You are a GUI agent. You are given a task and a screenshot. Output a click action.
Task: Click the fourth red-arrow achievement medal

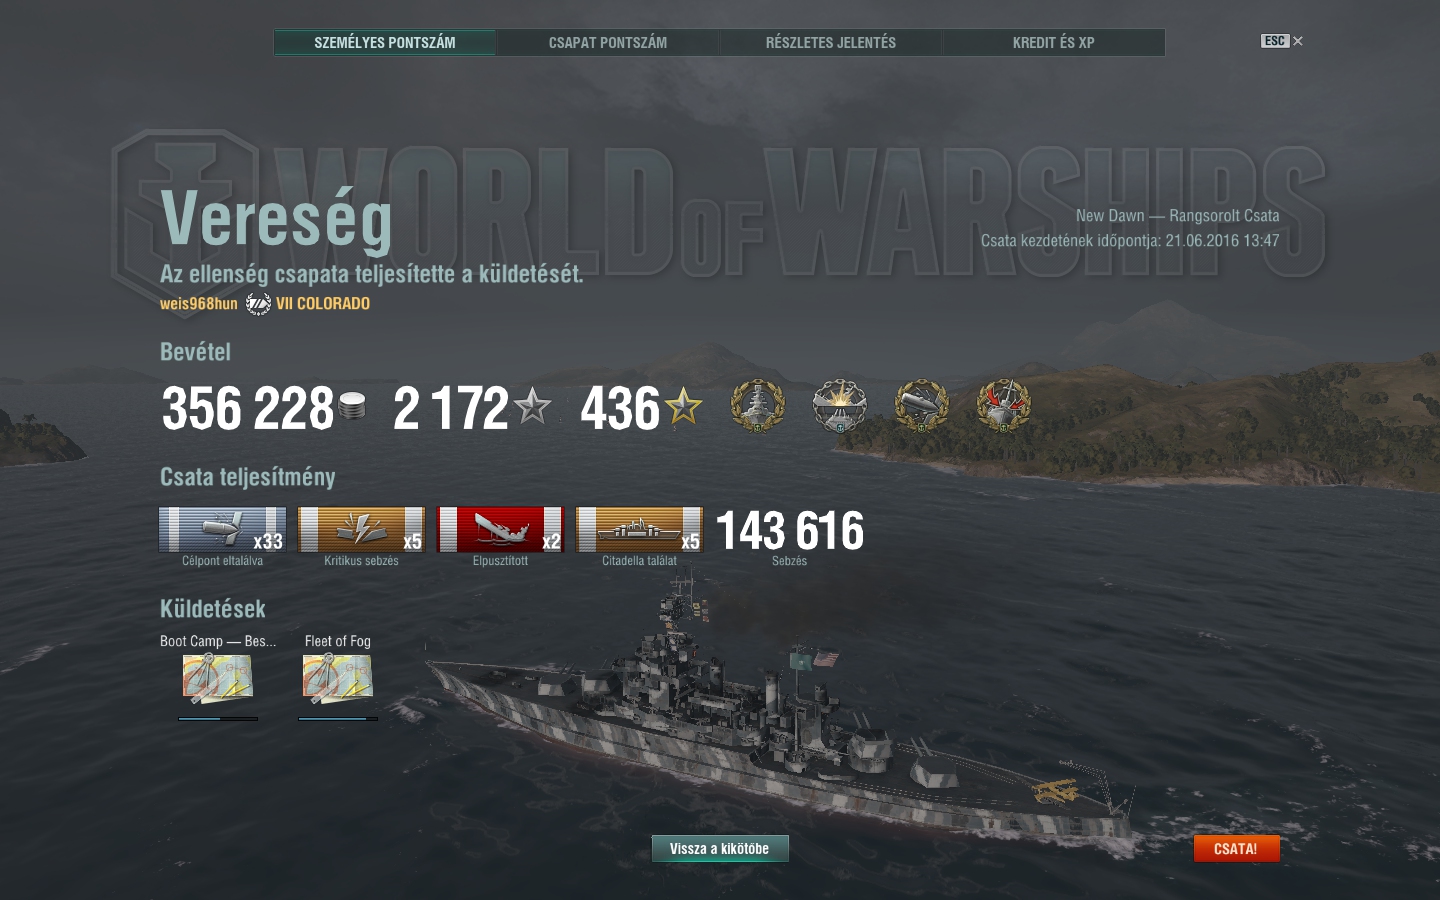click(x=1004, y=405)
